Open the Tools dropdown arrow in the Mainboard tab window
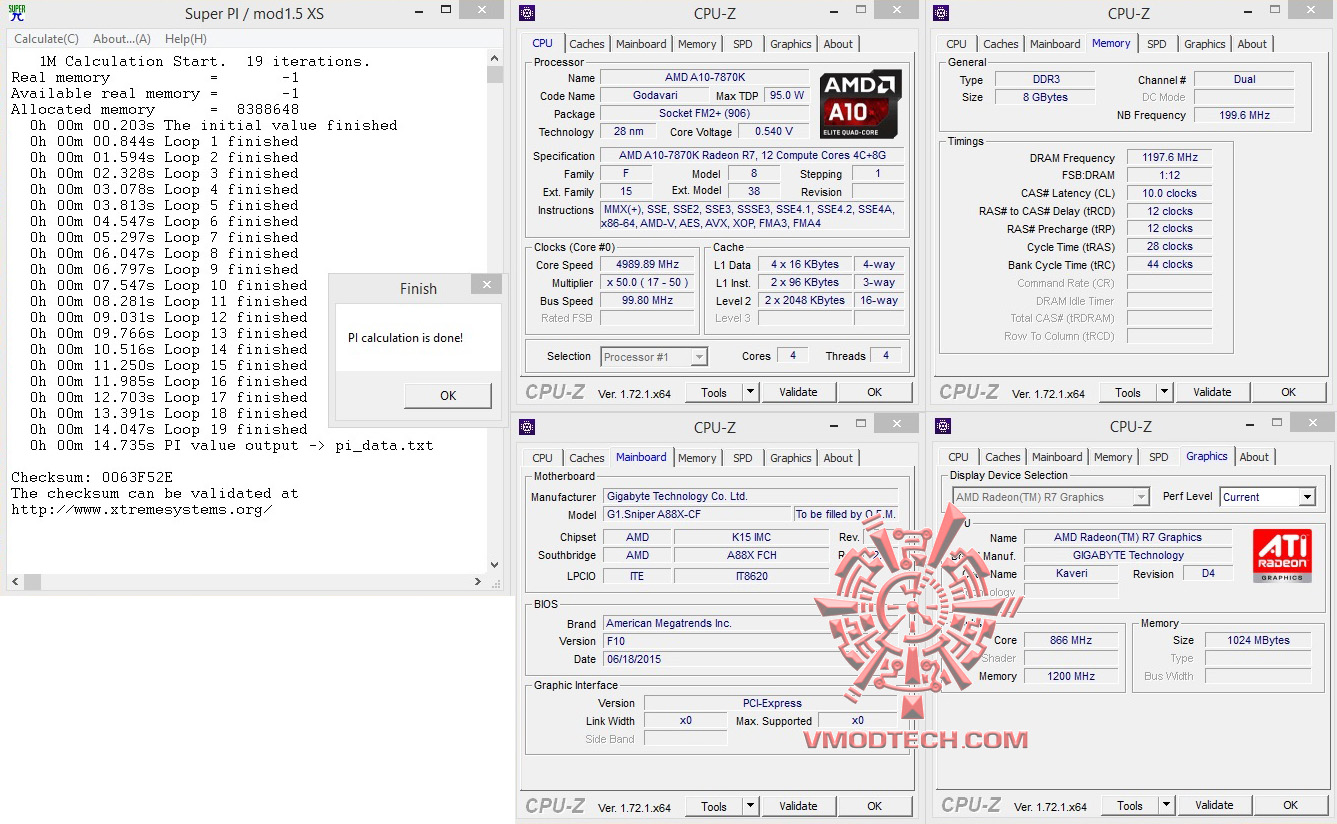1337x824 pixels. point(750,806)
